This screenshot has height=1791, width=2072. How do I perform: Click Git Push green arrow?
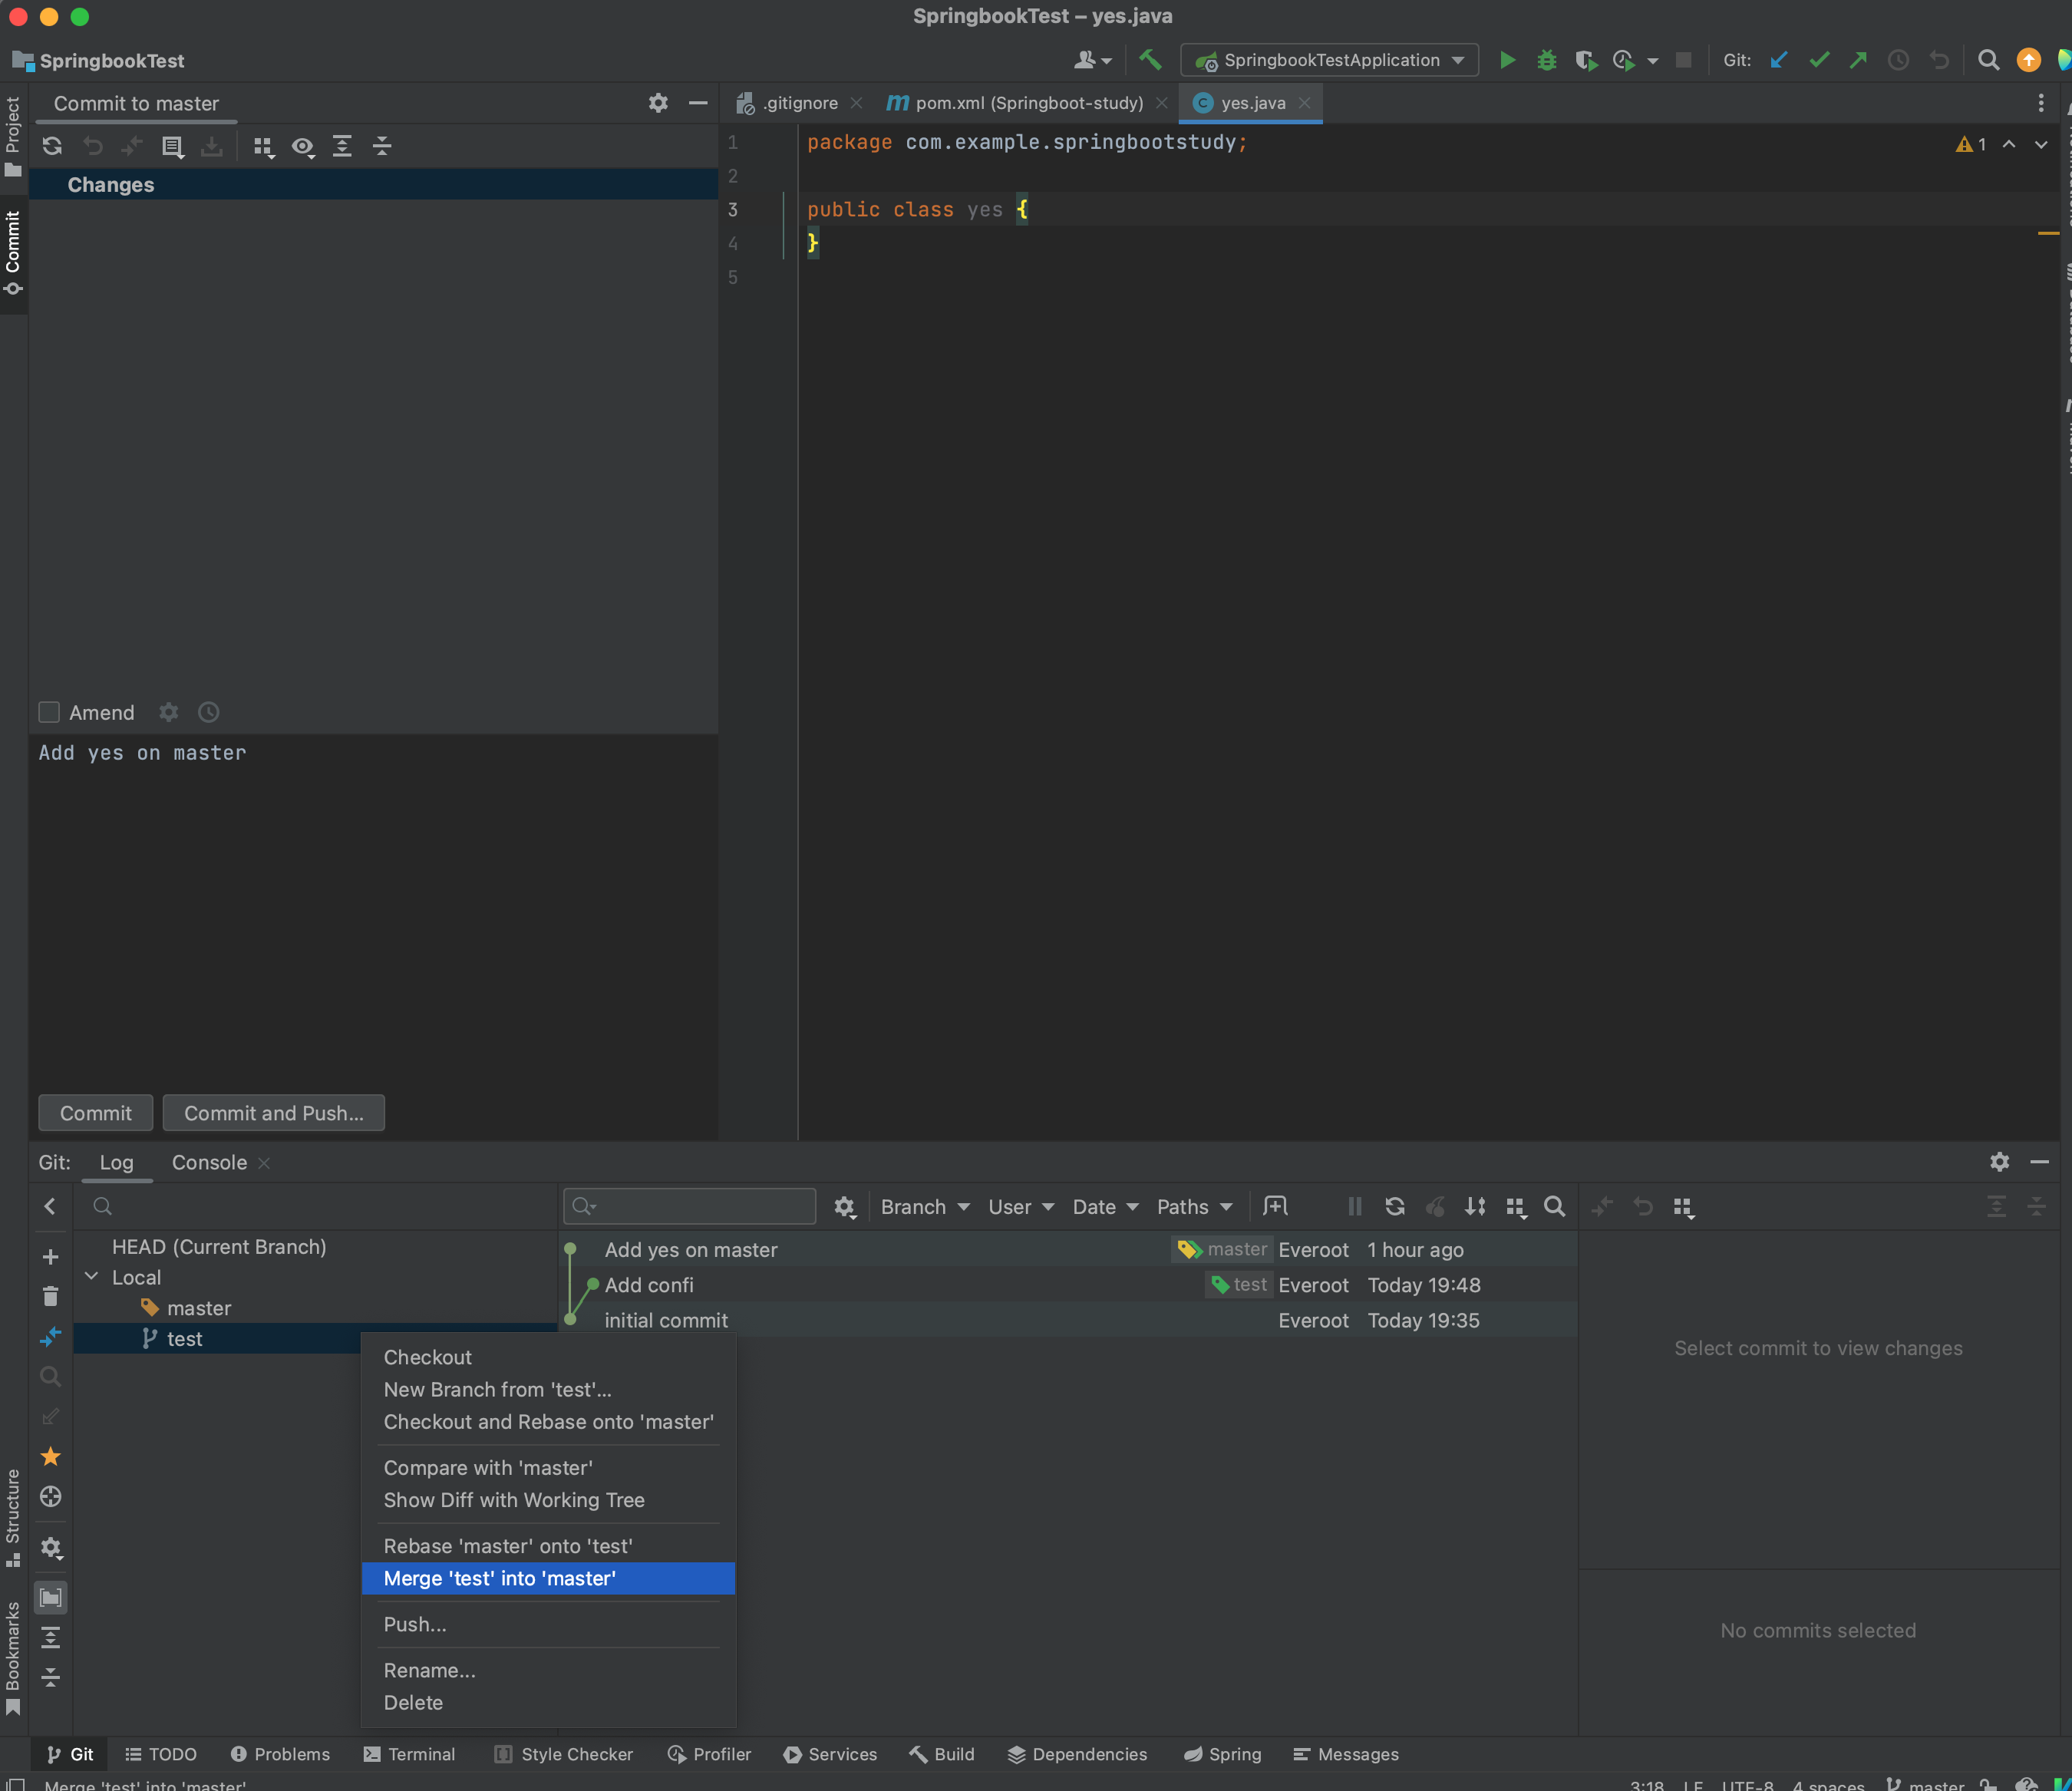[1858, 60]
